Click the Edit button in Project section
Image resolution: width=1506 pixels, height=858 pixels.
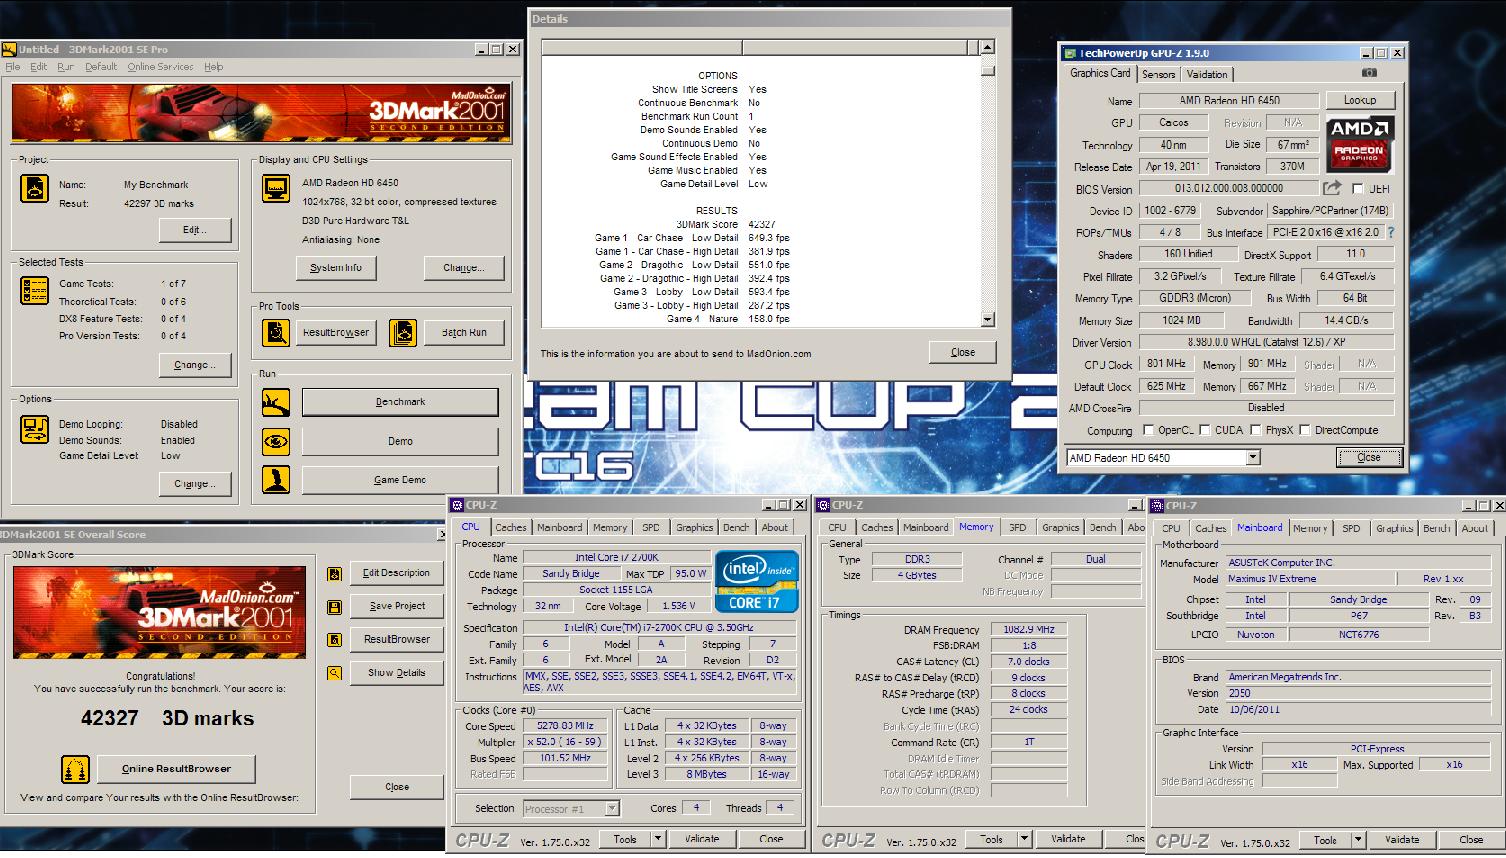195,230
